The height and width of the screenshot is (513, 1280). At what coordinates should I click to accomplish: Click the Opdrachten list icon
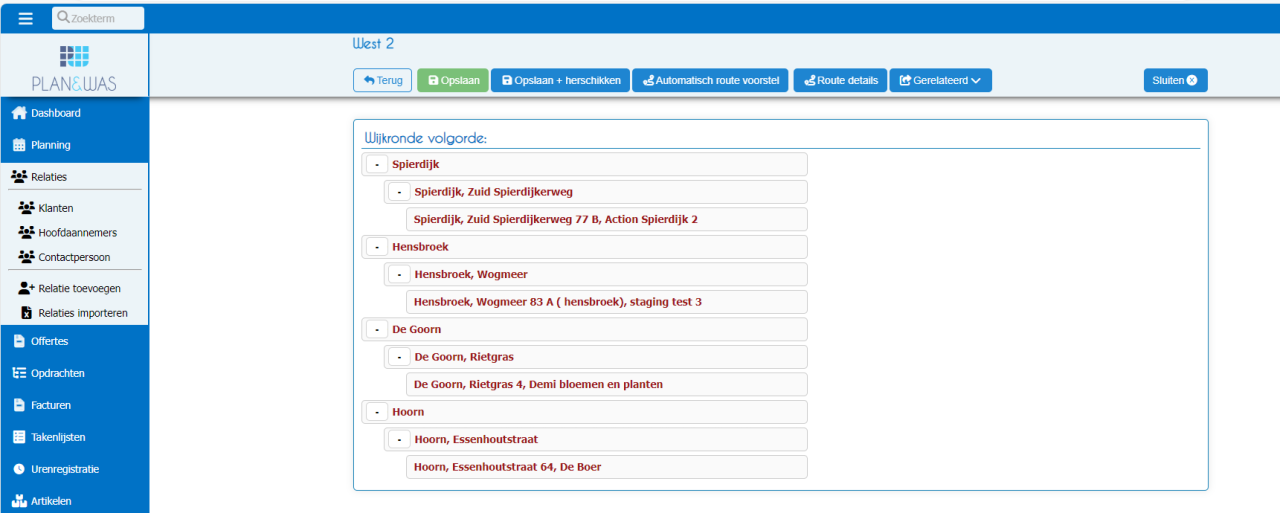point(19,373)
